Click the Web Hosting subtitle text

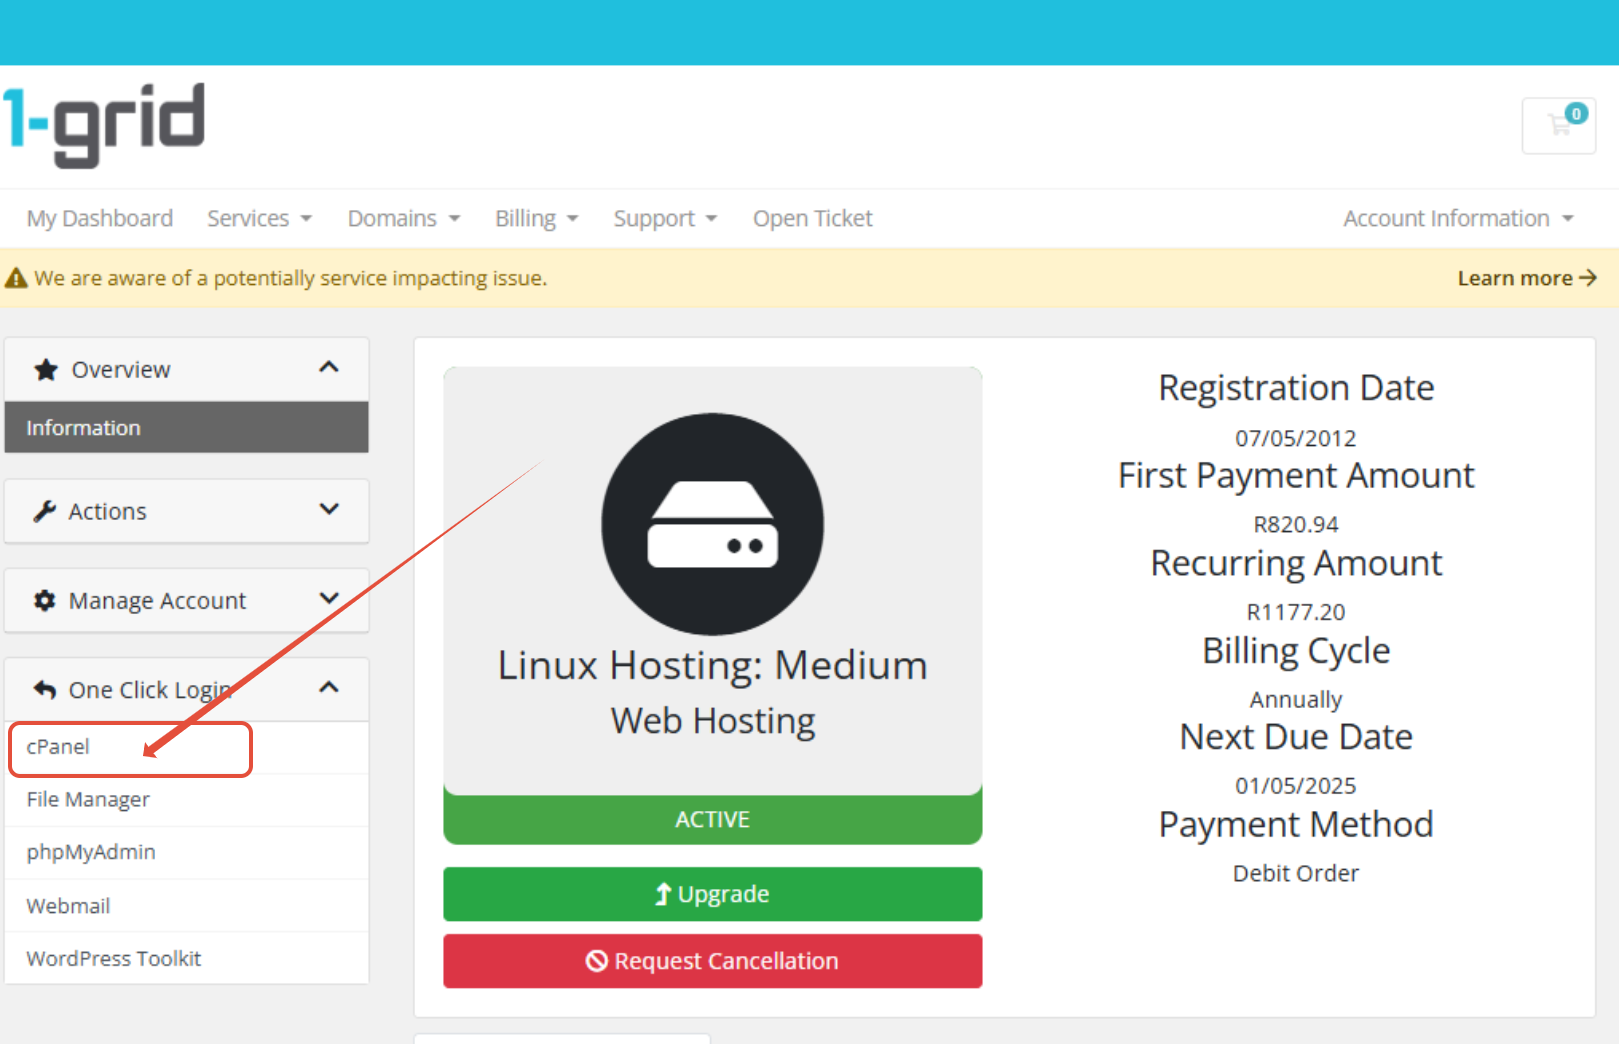tap(713, 721)
